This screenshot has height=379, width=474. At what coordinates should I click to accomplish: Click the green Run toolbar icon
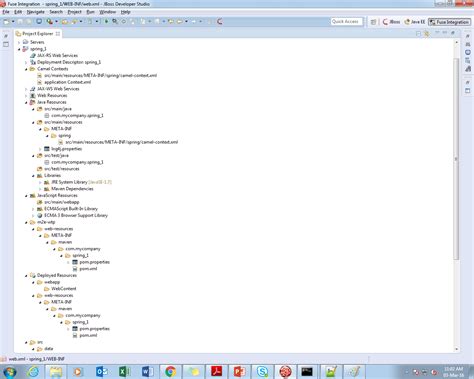(106, 22)
